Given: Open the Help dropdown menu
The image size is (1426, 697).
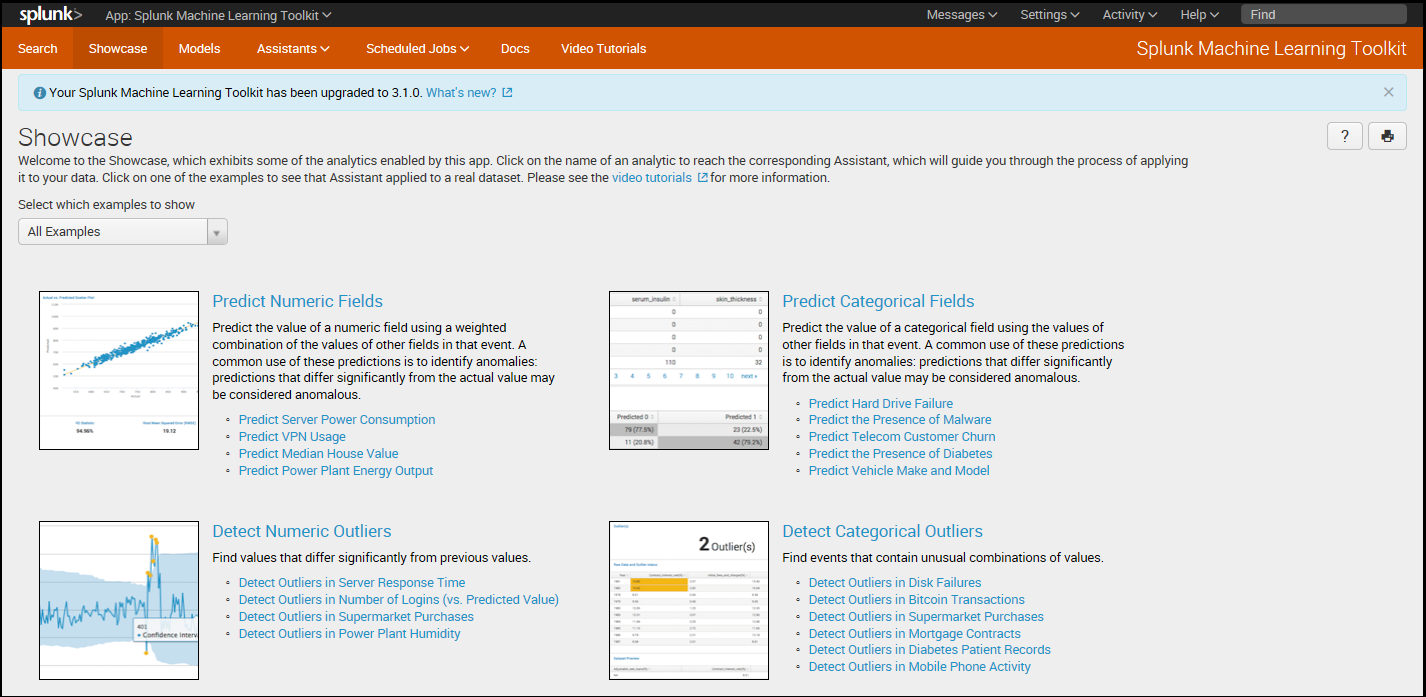Looking at the screenshot, I should click(1200, 15).
